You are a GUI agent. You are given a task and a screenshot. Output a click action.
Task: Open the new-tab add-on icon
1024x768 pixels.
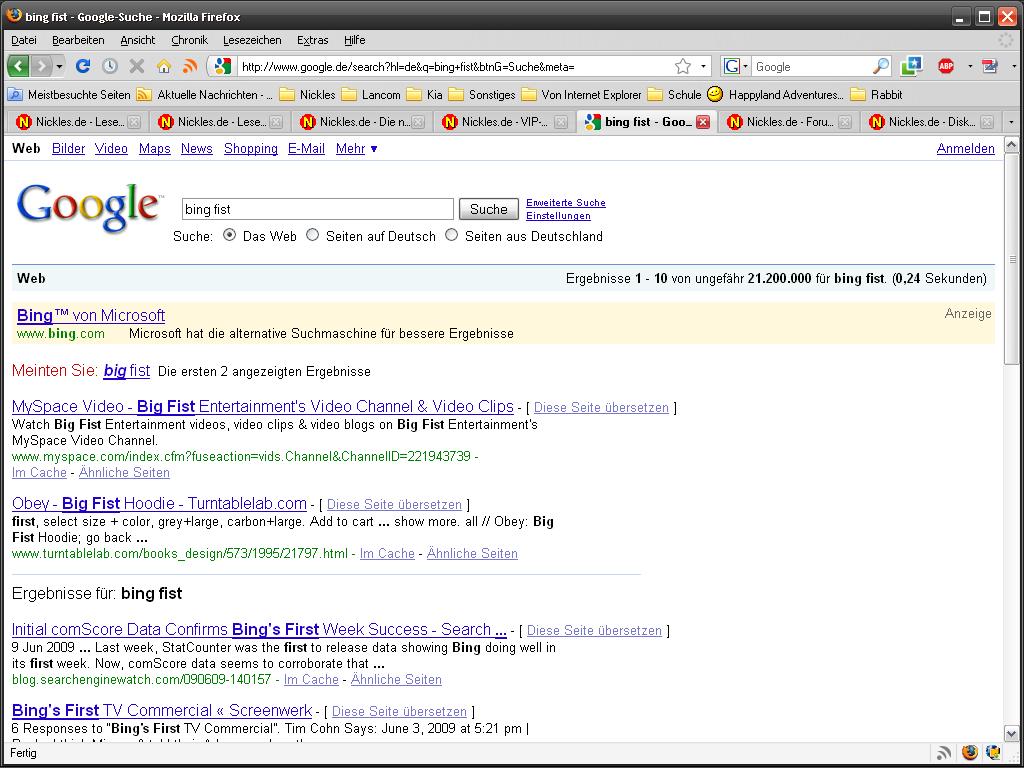click(x=911, y=66)
